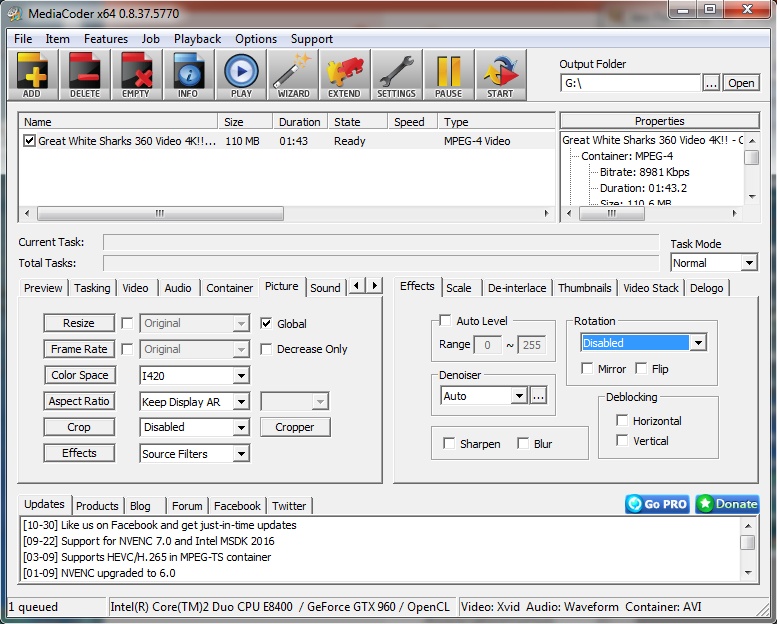Click the Aspect Ratio button
The image size is (777, 624).
click(x=79, y=401)
